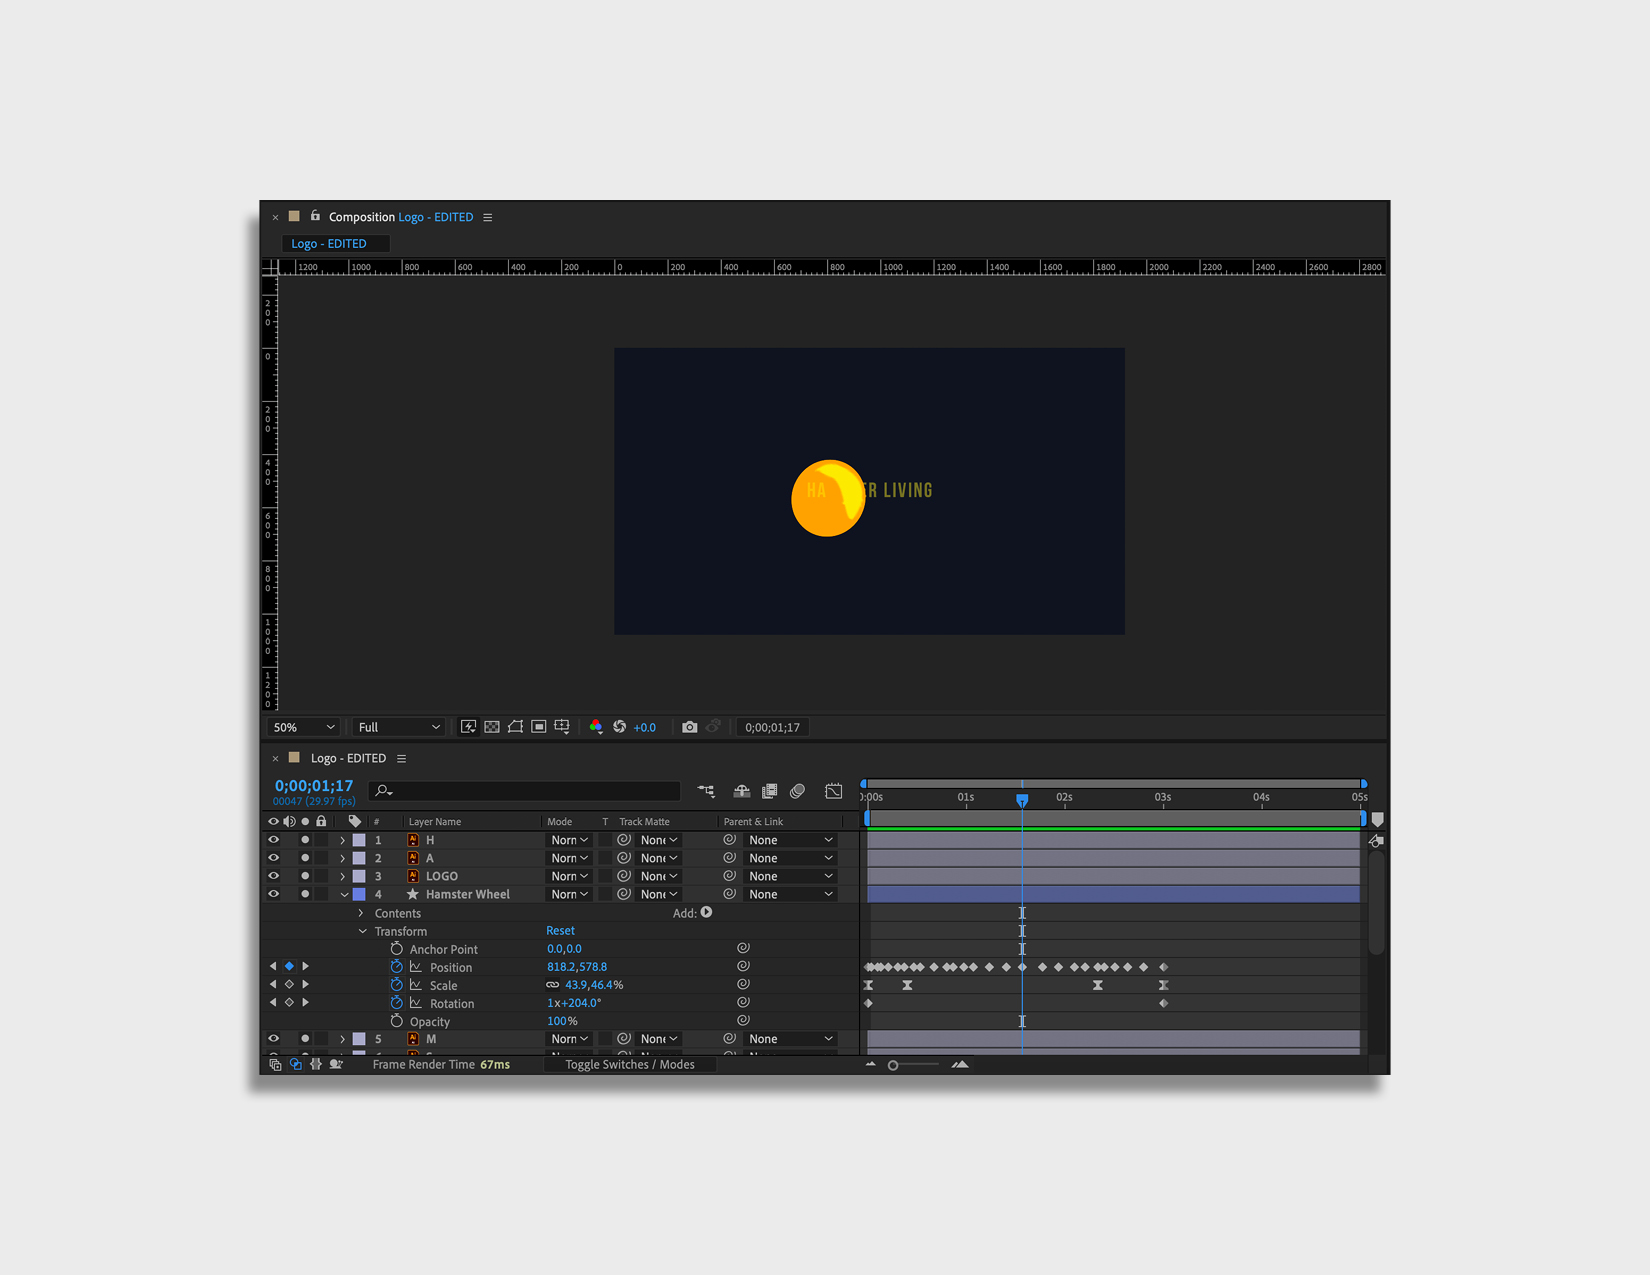Zoom out timeline mountain icon
Viewport: 1650px width, 1275px height.
870,1065
